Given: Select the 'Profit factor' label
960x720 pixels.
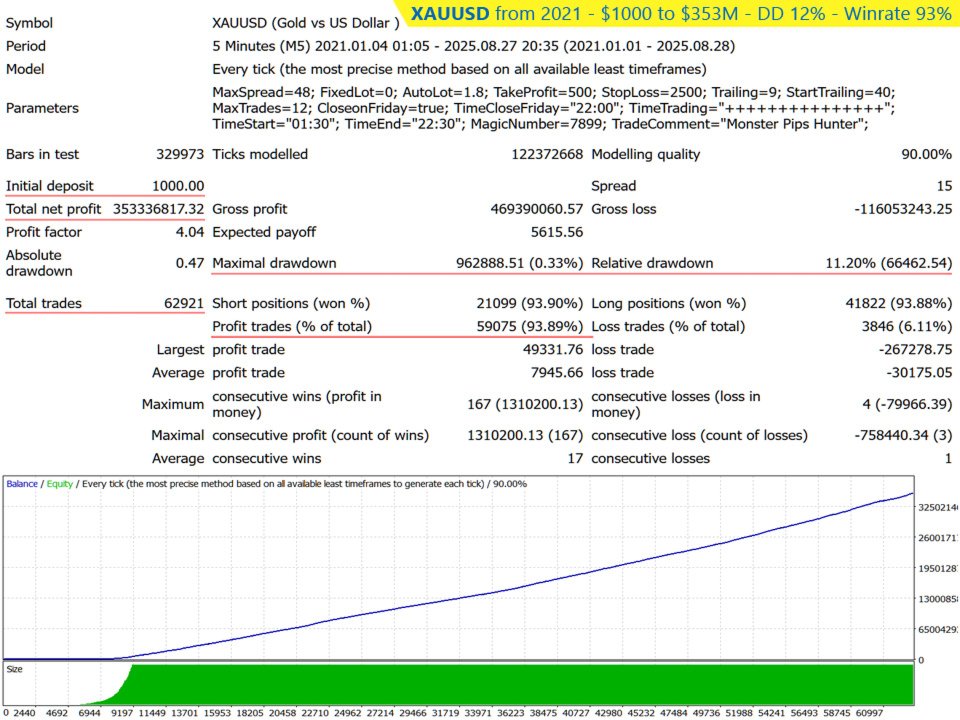Looking at the screenshot, I should [43, 232].
